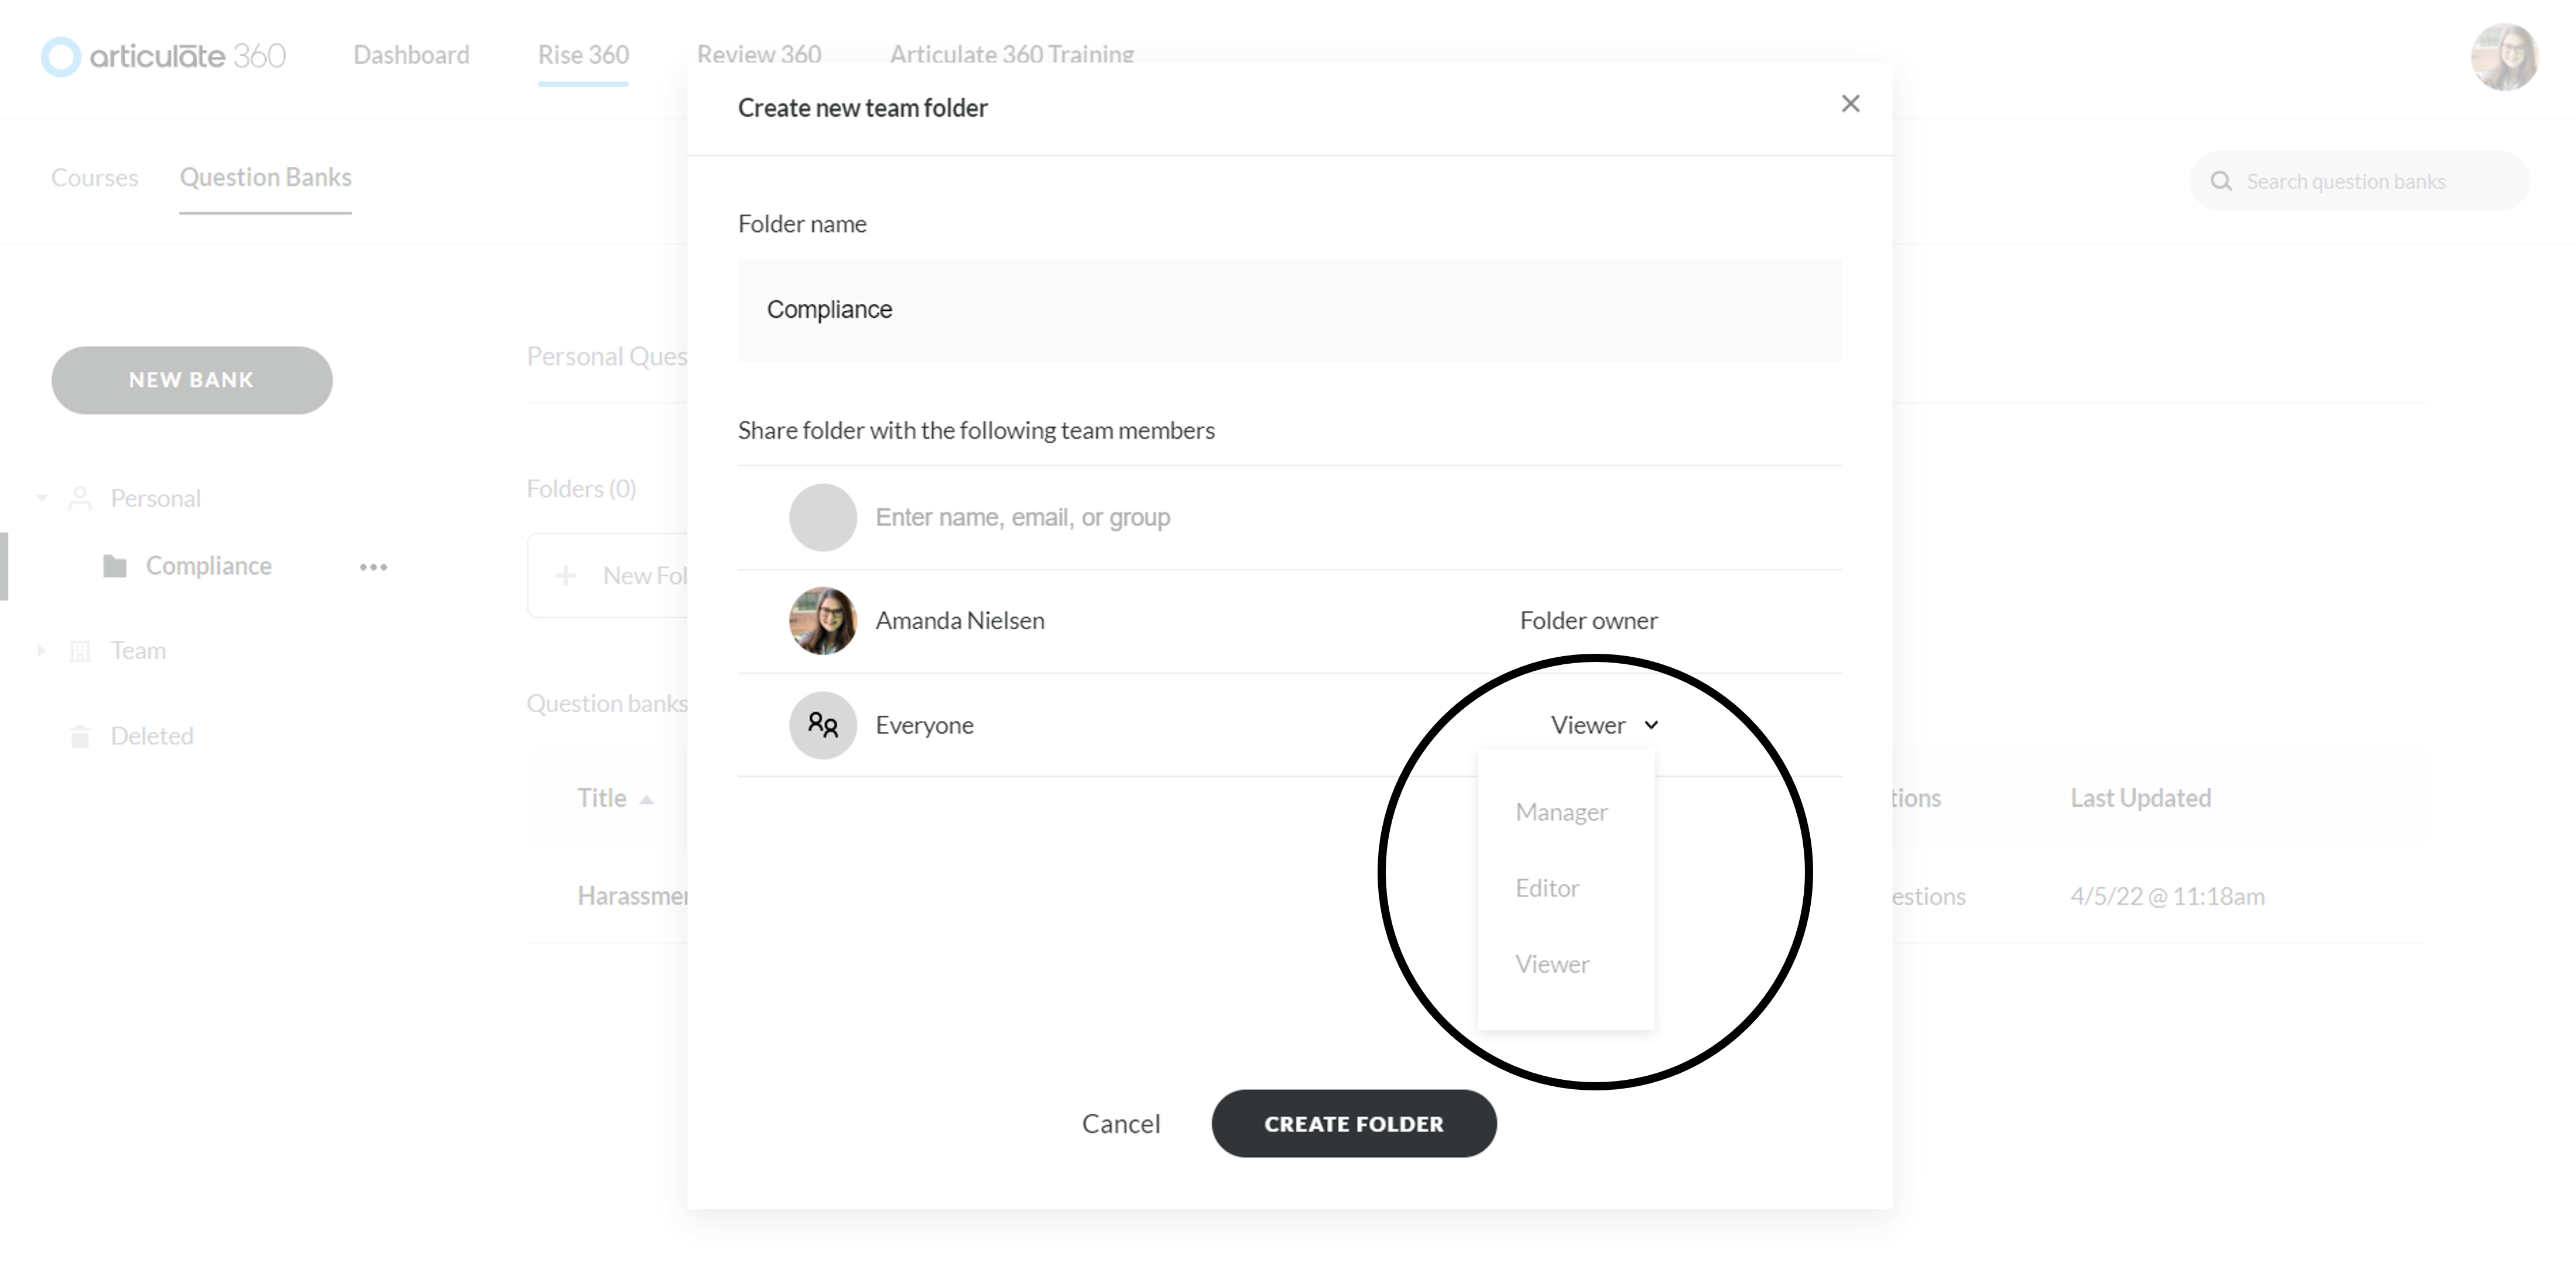Expand the Team section in sidebar
This screenshot has height=1273, width=2576.
point(42,651)
